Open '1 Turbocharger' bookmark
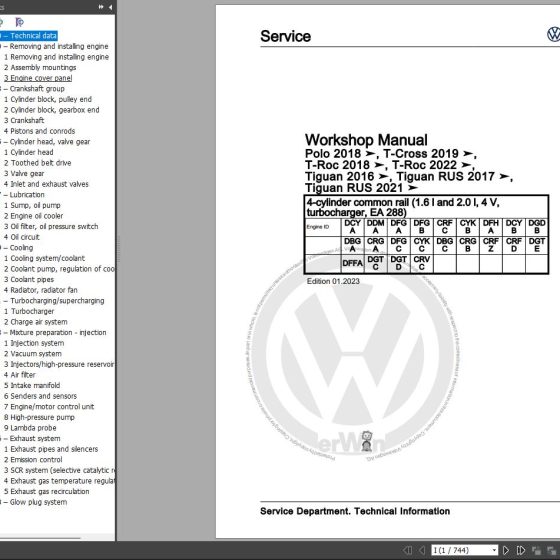This screenshot has width=560, height=560. pos(29,311)
